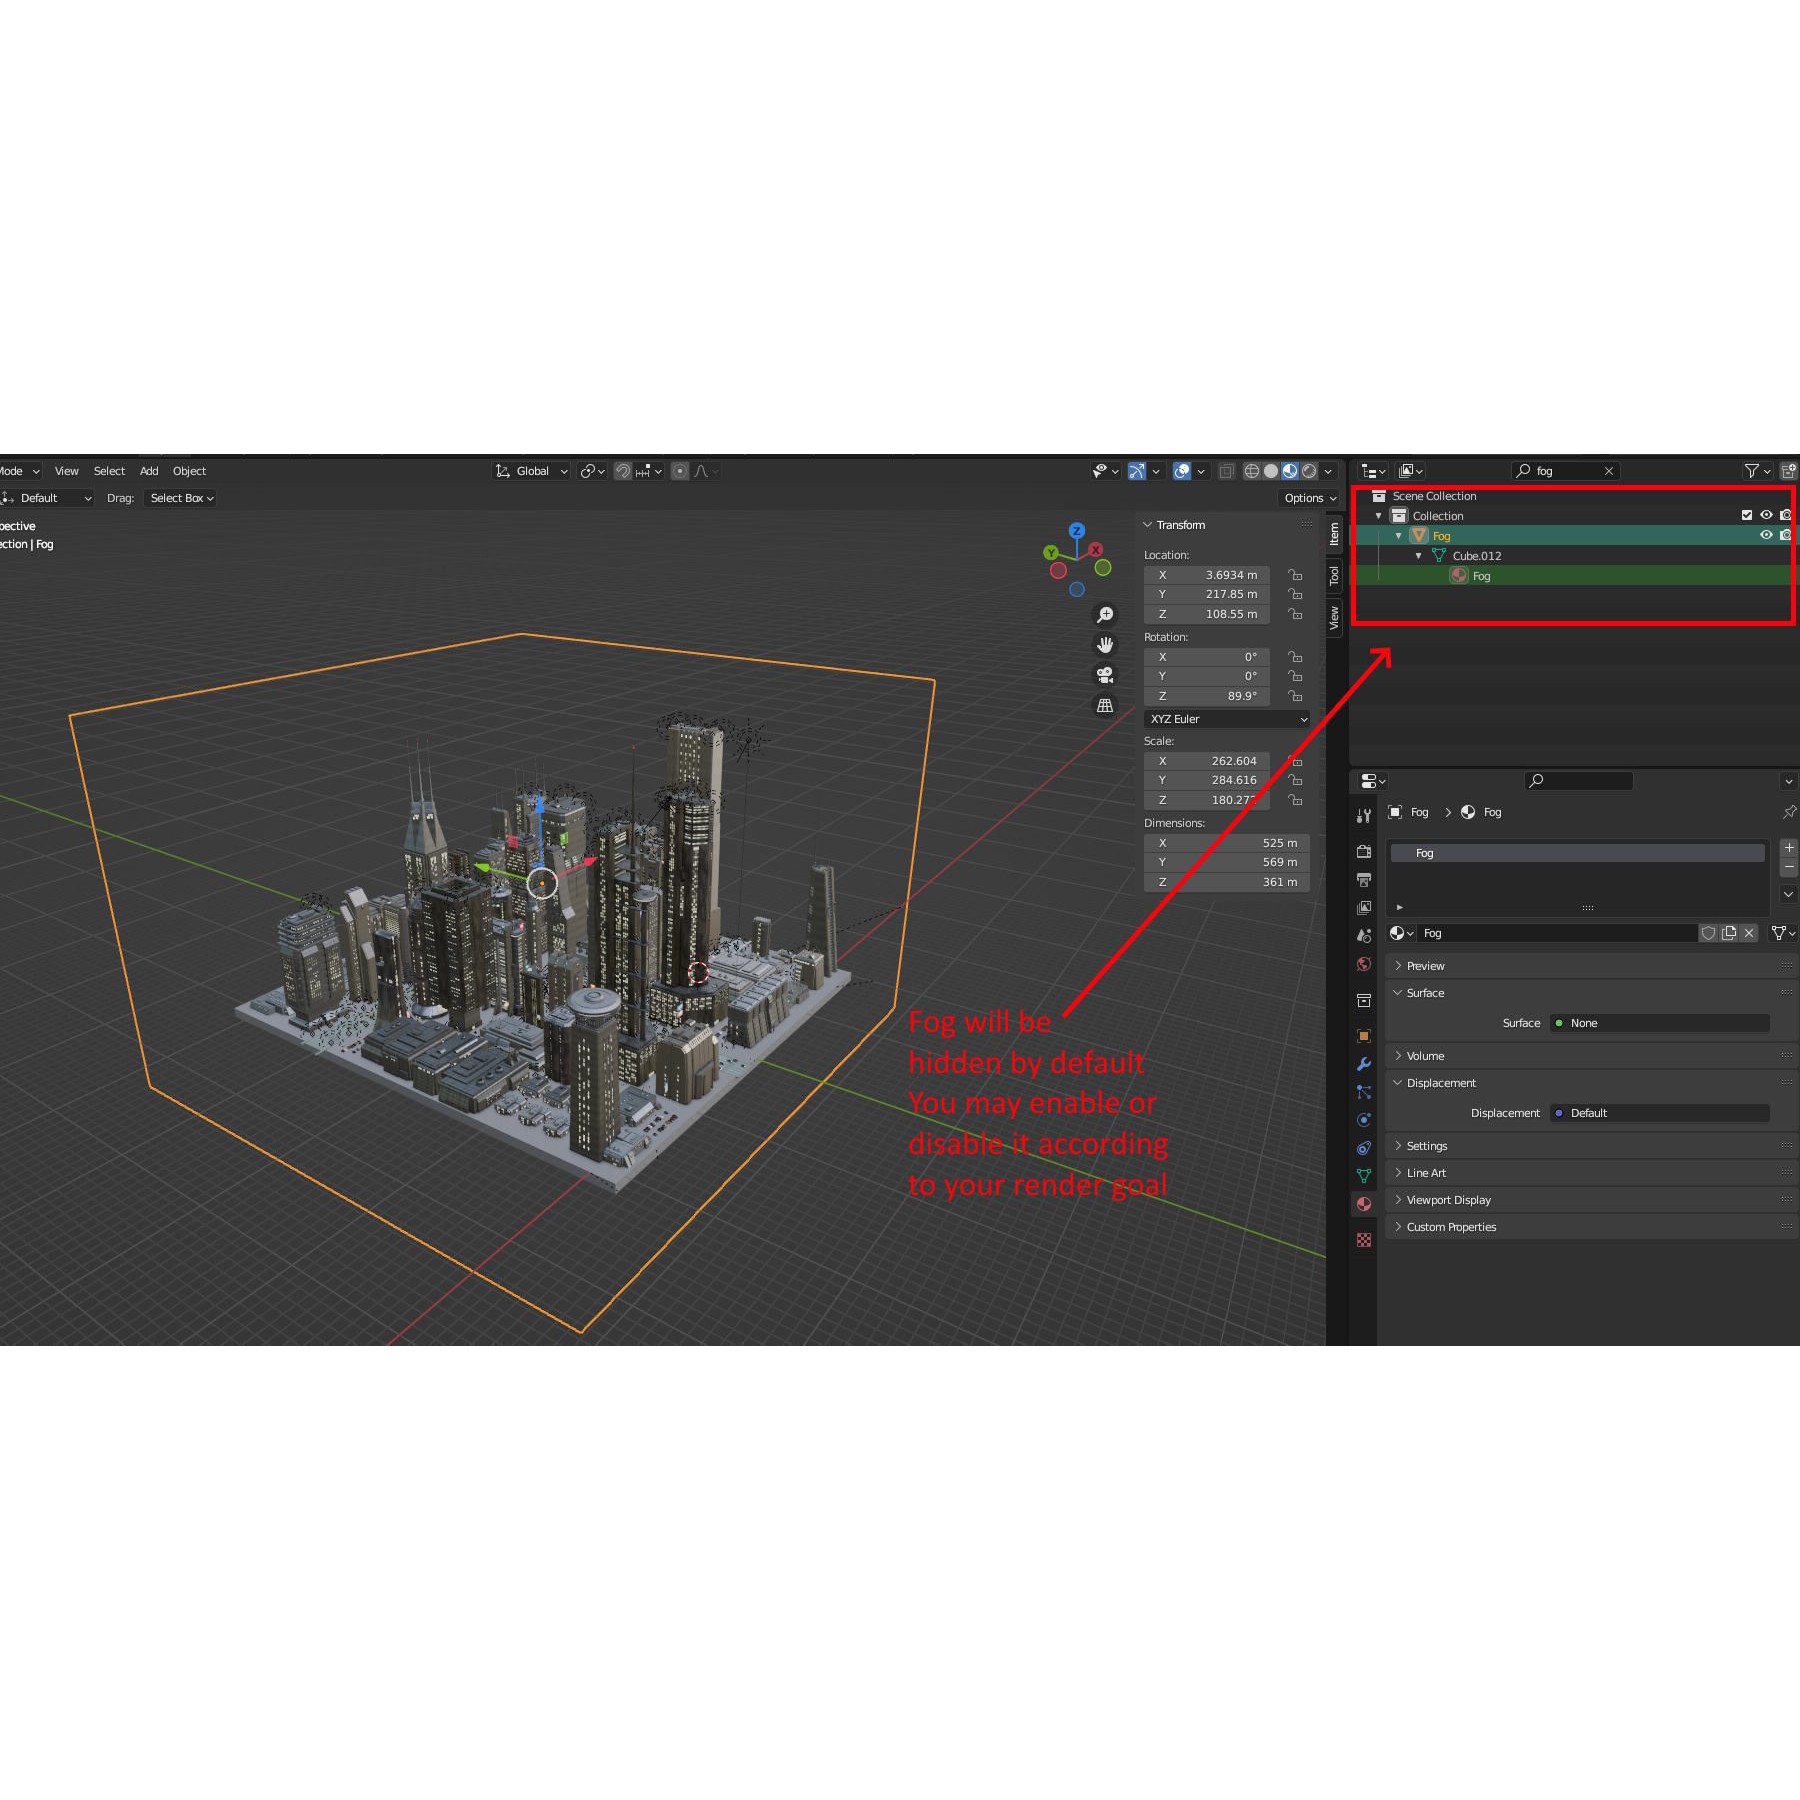Image resolution: width=1800 pixels, height=1800 pixels.
Task: Click the camera view icon in viewport sidebar
Action: tap(1105, 675)
